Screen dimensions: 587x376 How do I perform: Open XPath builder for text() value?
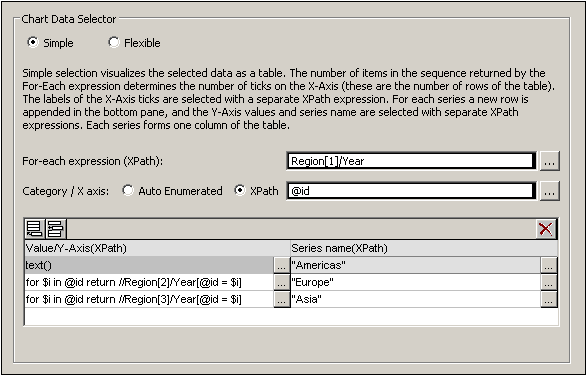(282, 265)
